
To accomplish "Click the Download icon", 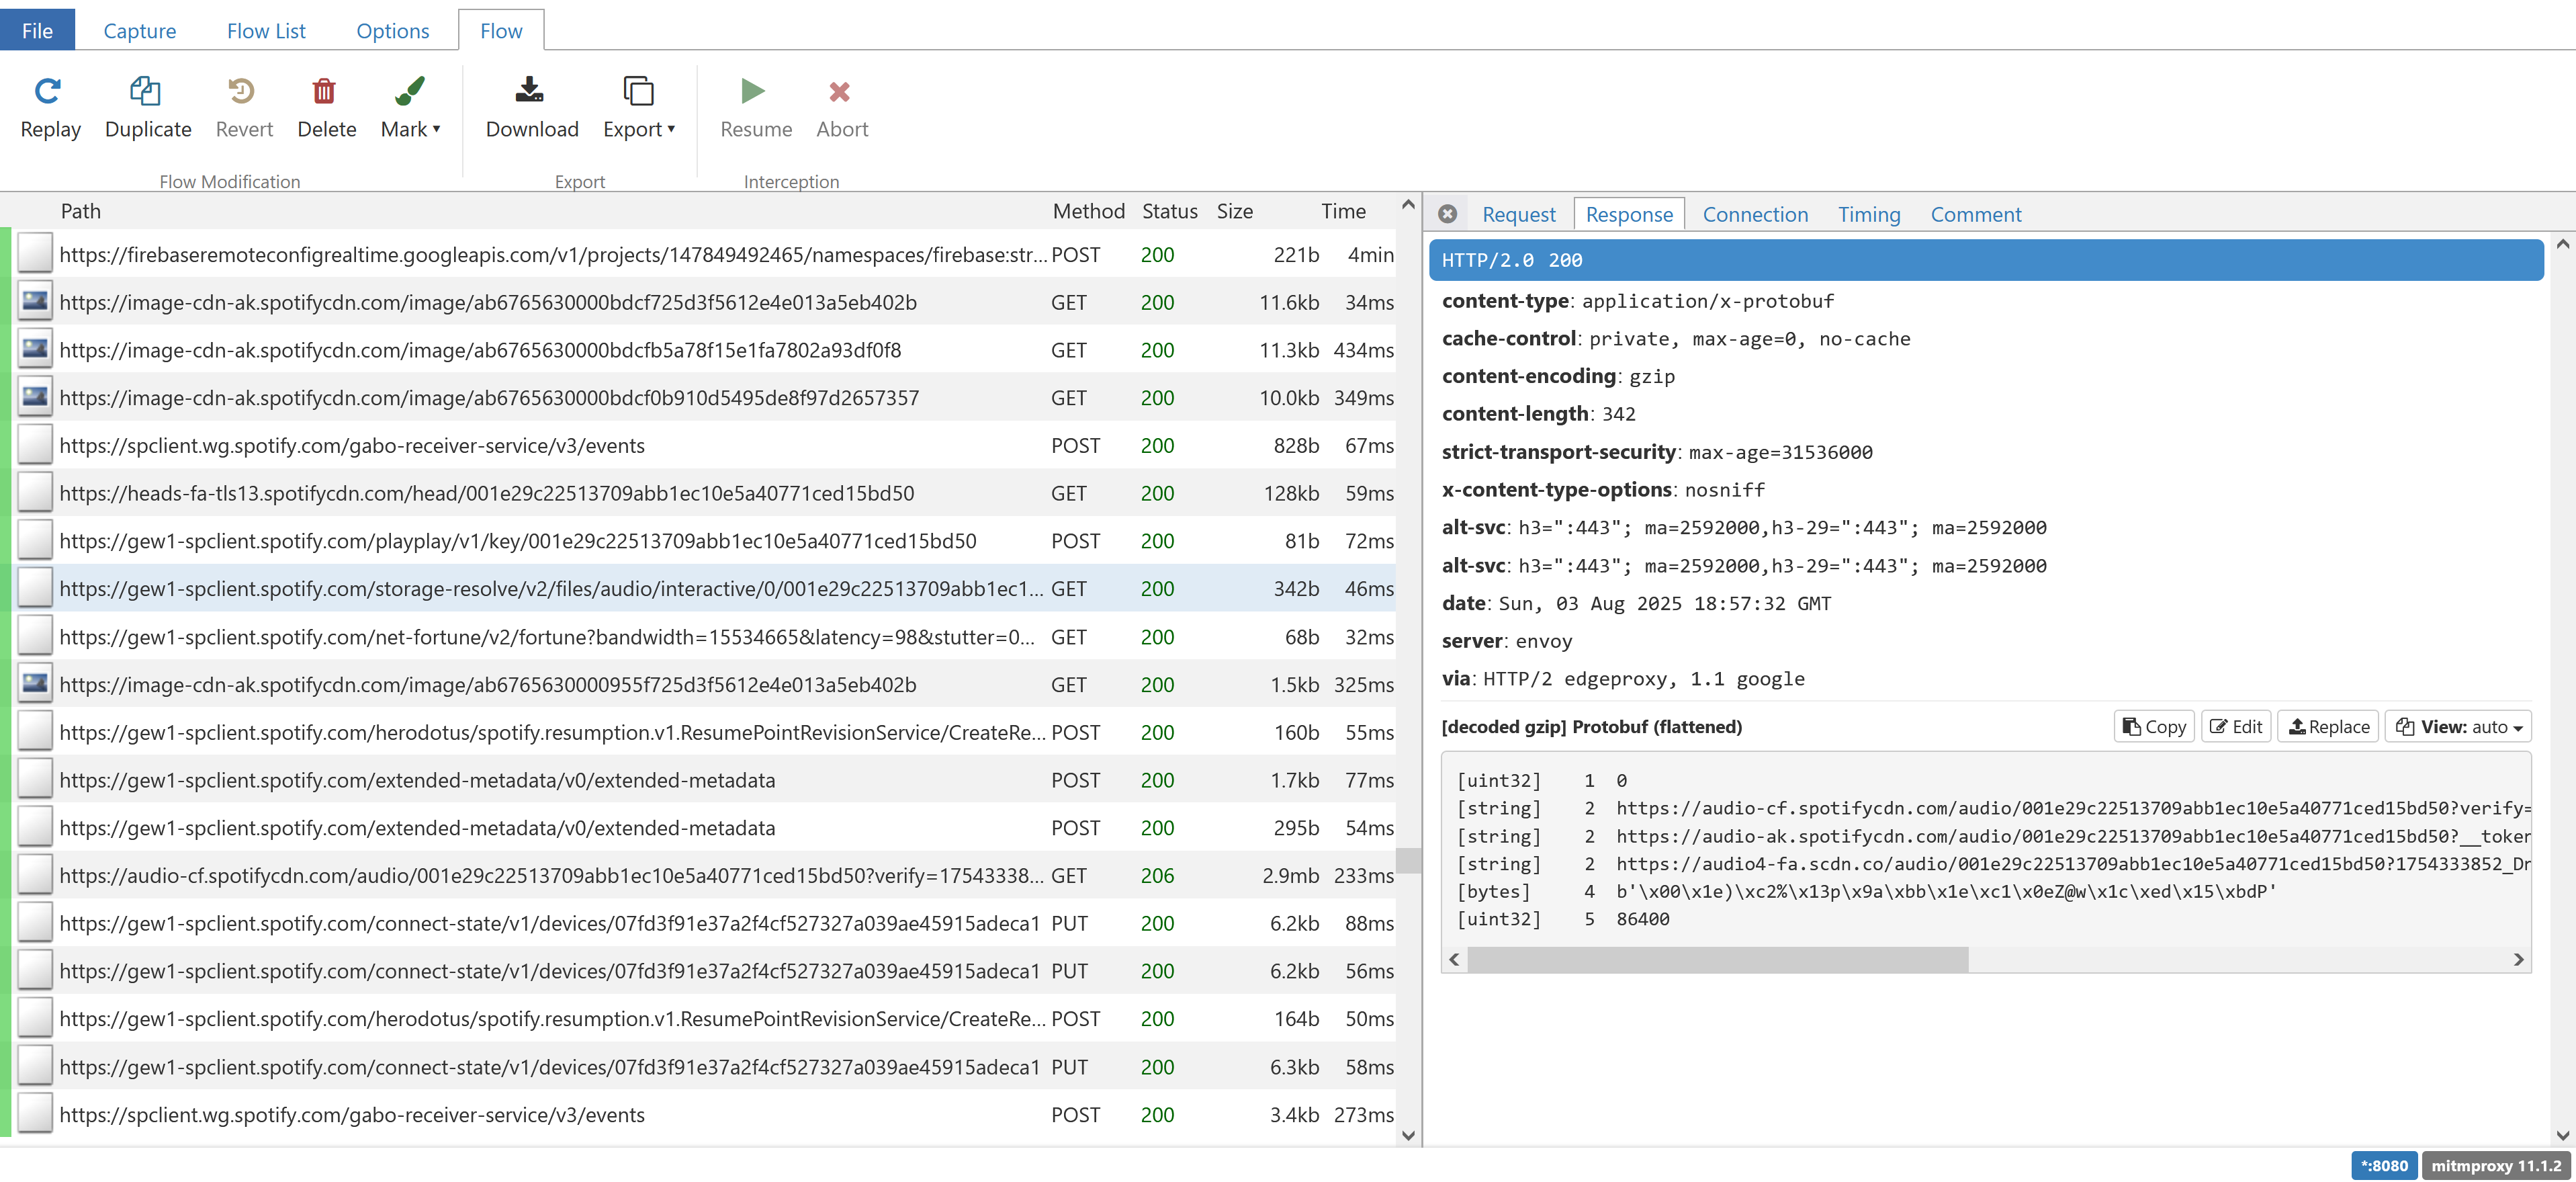I will [x=531, y=92].
